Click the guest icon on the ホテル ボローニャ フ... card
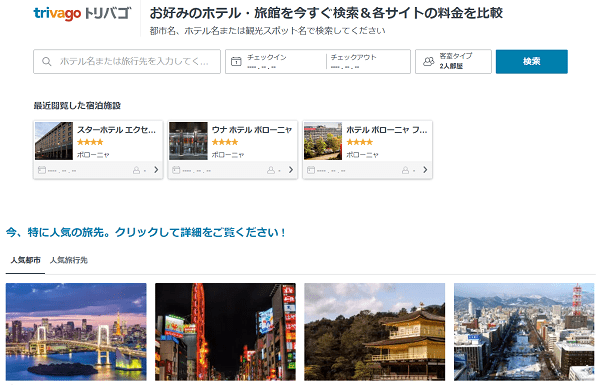Screen dimensions: 600x385 [406, 170]
